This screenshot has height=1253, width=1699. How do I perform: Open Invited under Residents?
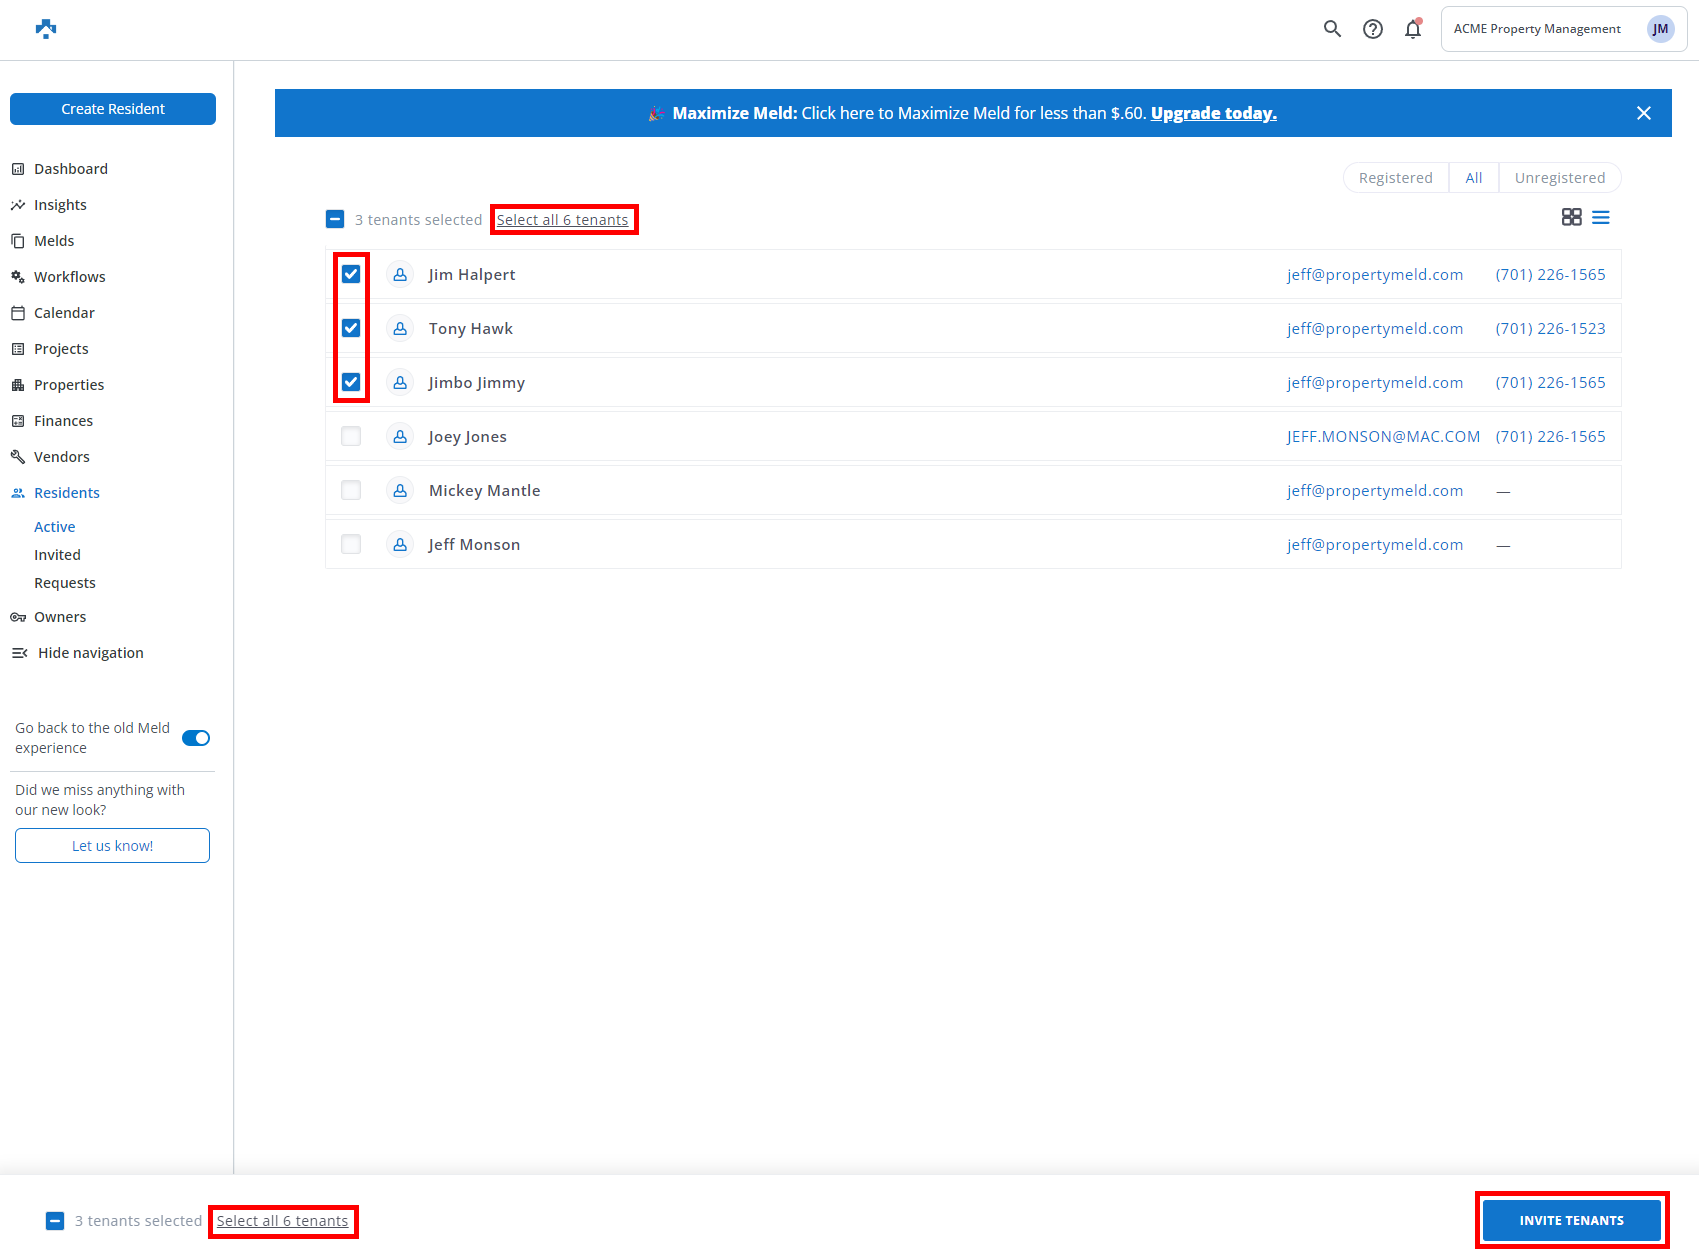pyautogui.click(x=57, y=555)
